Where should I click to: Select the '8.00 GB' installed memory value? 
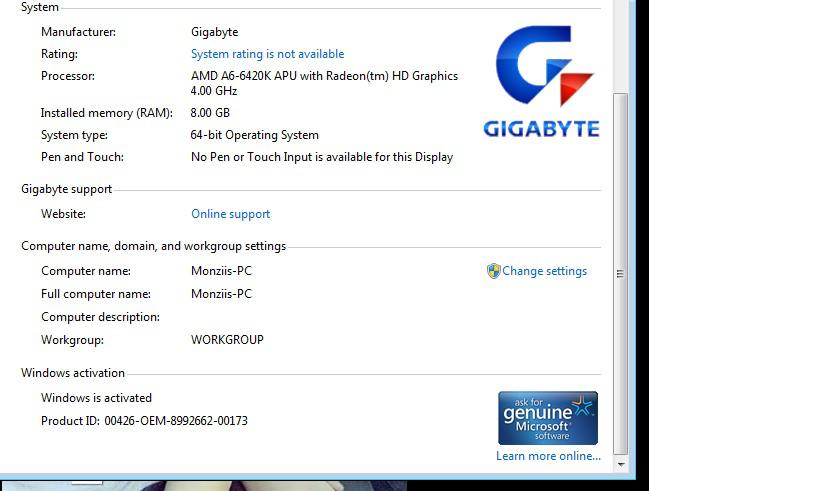(210, 113)
